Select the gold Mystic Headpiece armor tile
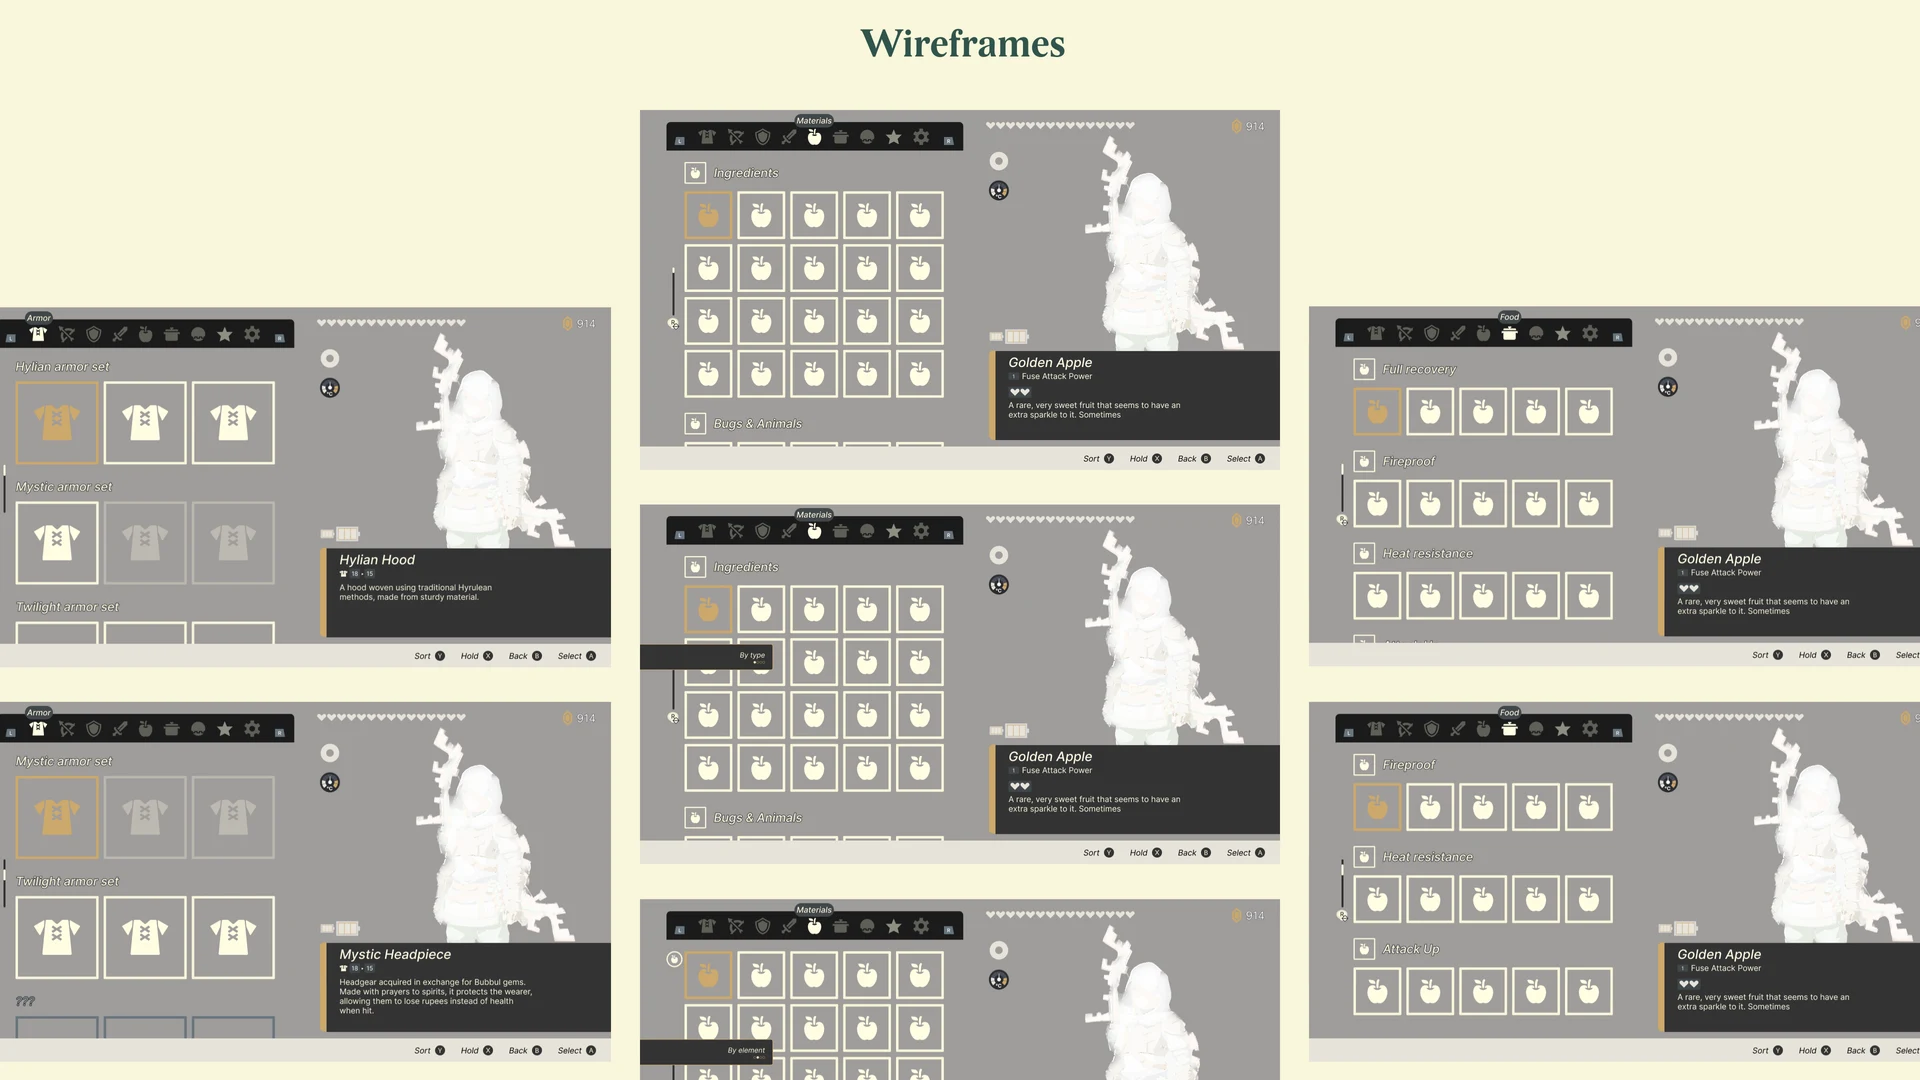1920x1080 pixels. (57, 817)
